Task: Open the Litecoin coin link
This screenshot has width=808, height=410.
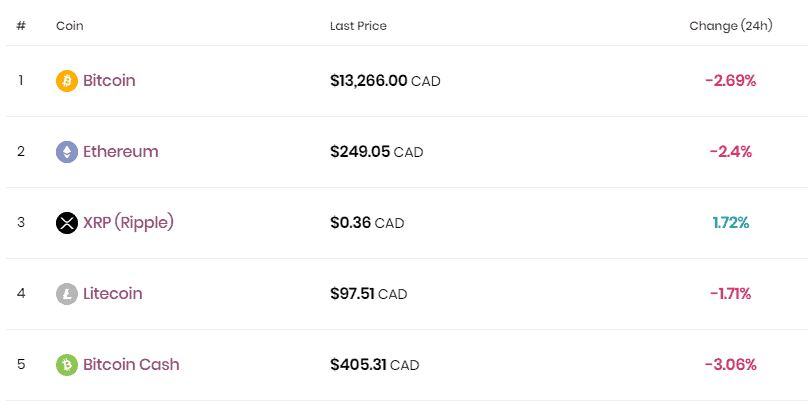Action: point(112,294)
